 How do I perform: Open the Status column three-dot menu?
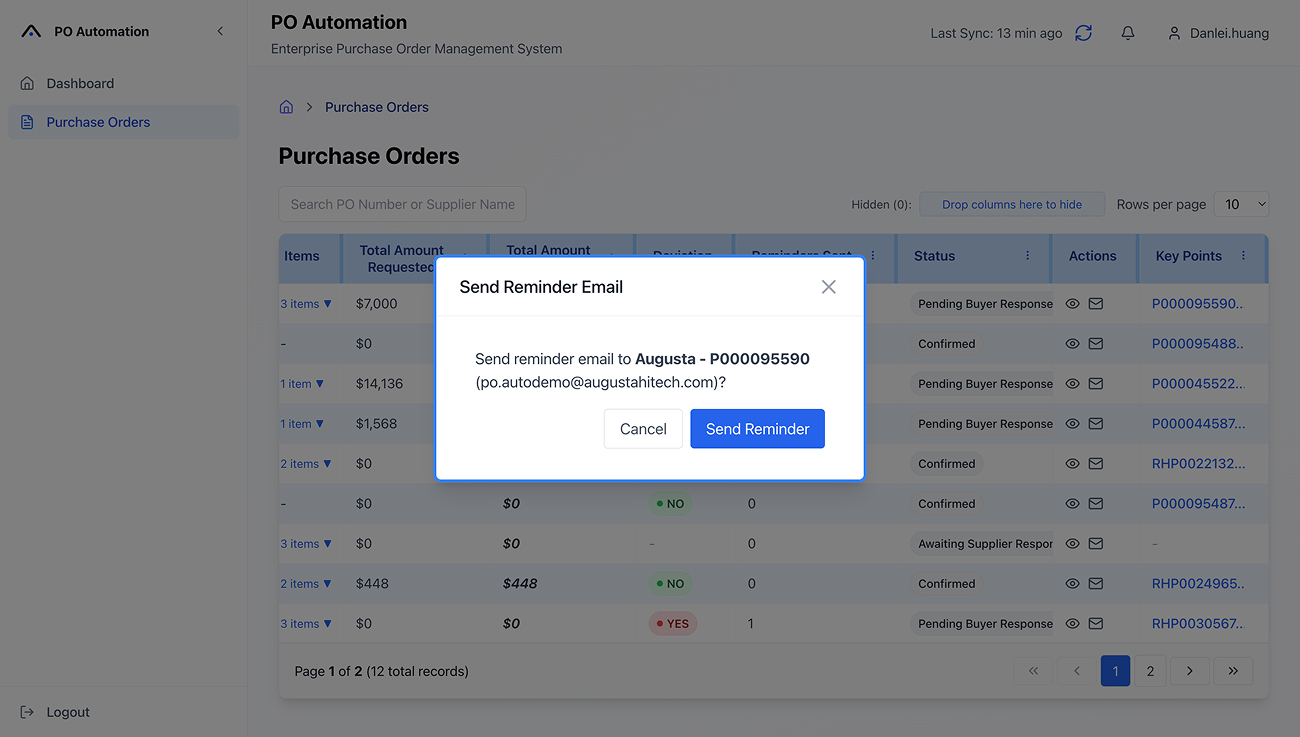coord(1027,256)
